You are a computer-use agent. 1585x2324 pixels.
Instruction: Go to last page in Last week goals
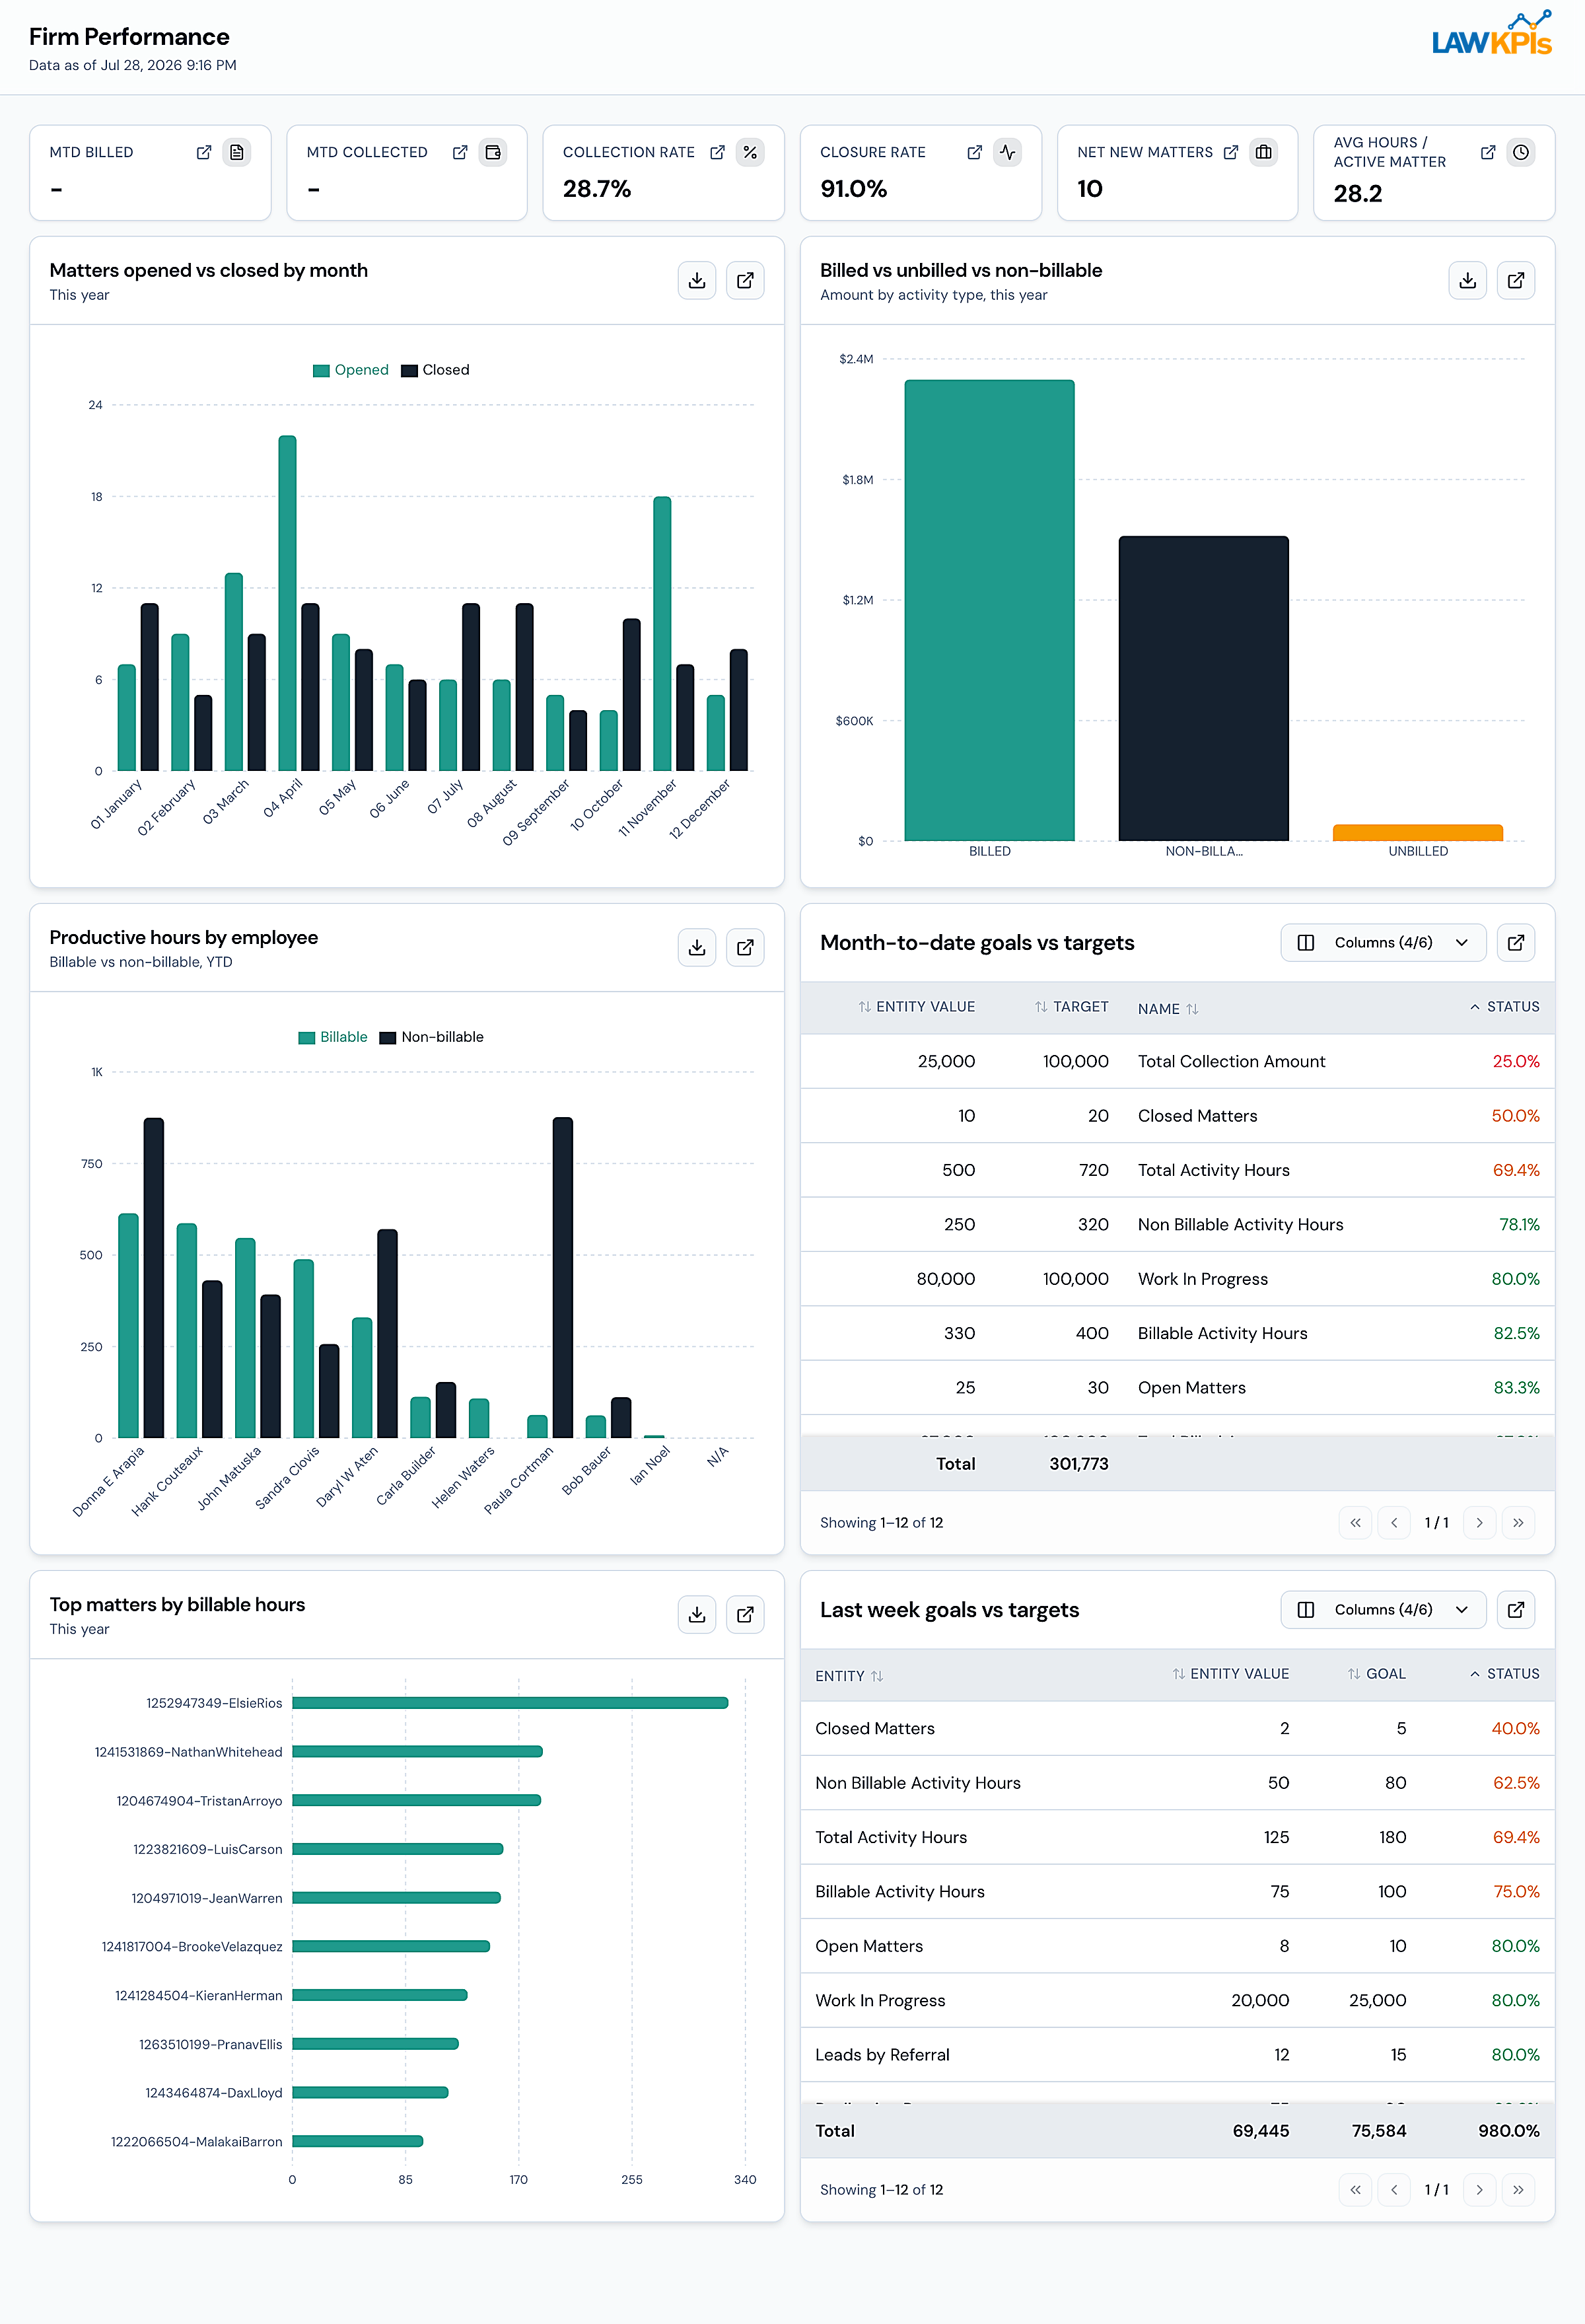(x=1518, y=2189)
